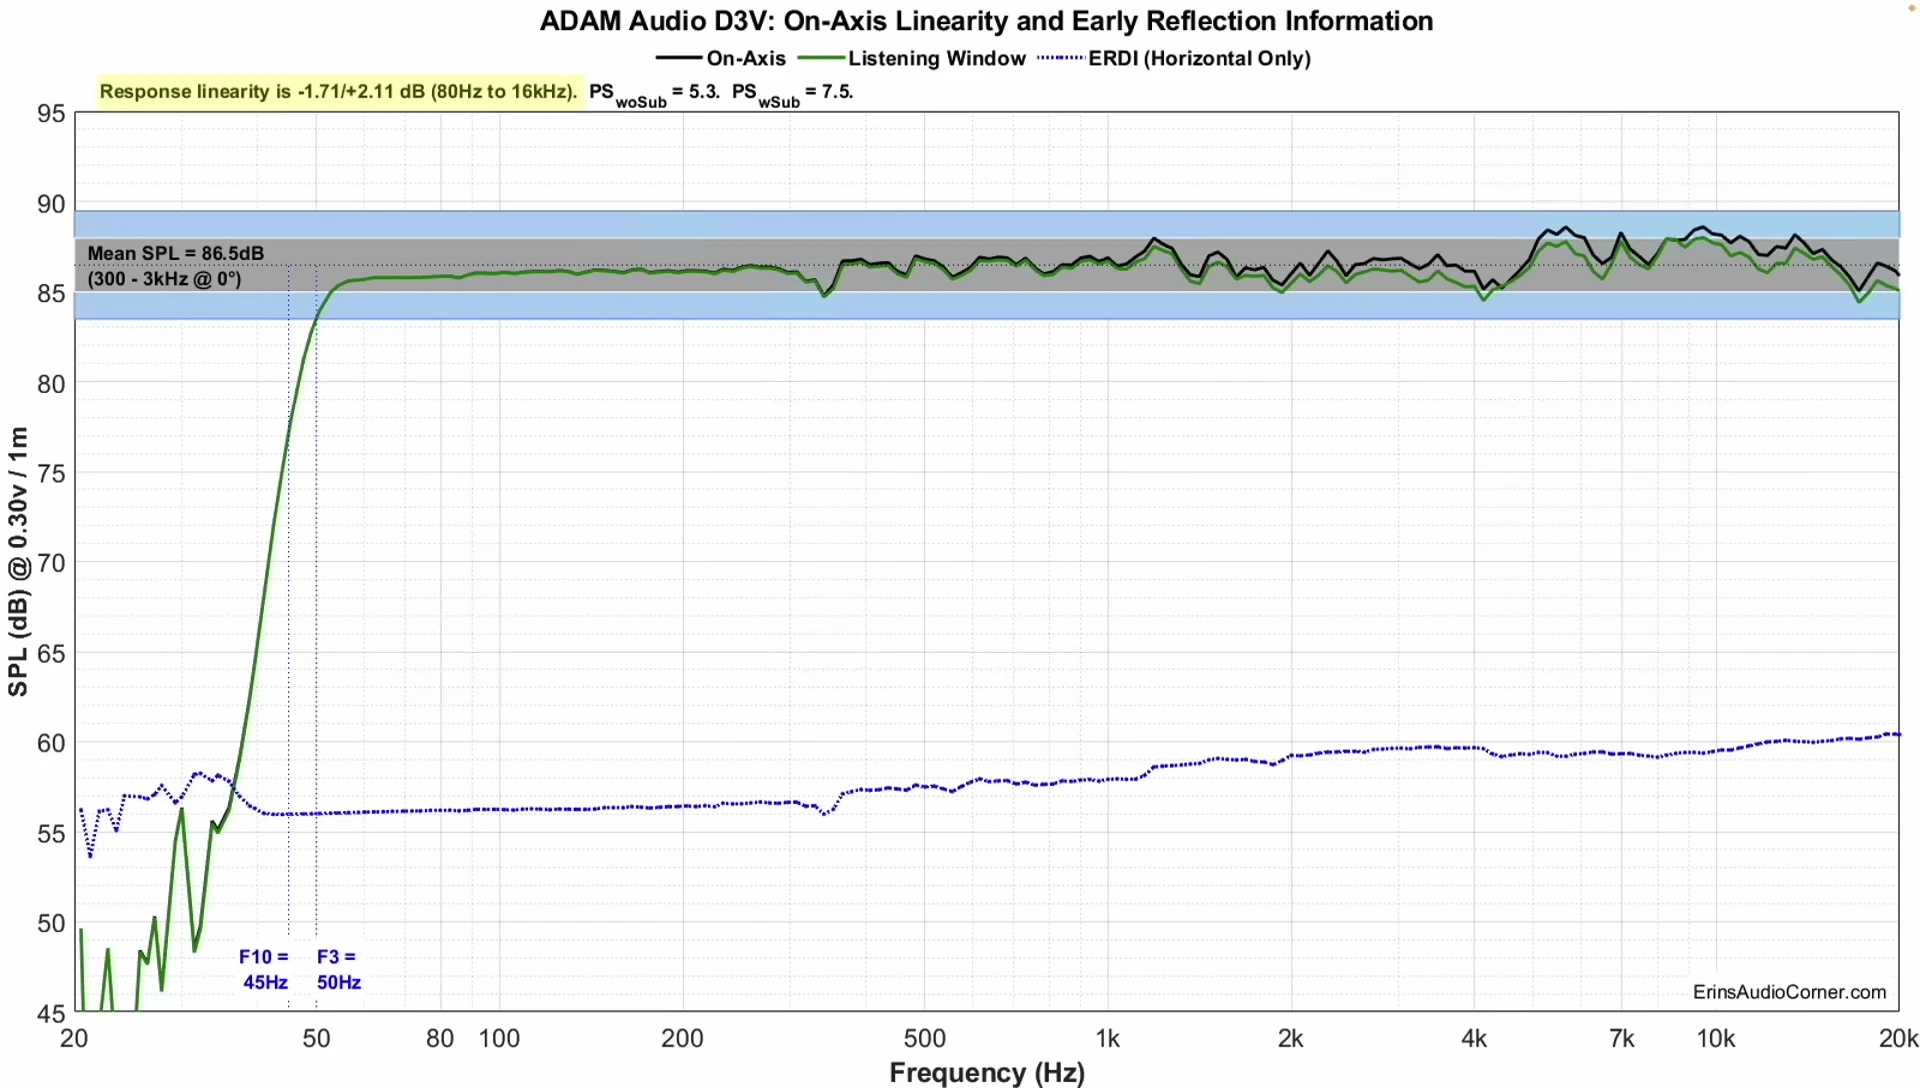Click the 85 tick on the SPL axis
The height and width of the screenshot is (1088, 1920).
coord(51,294)
